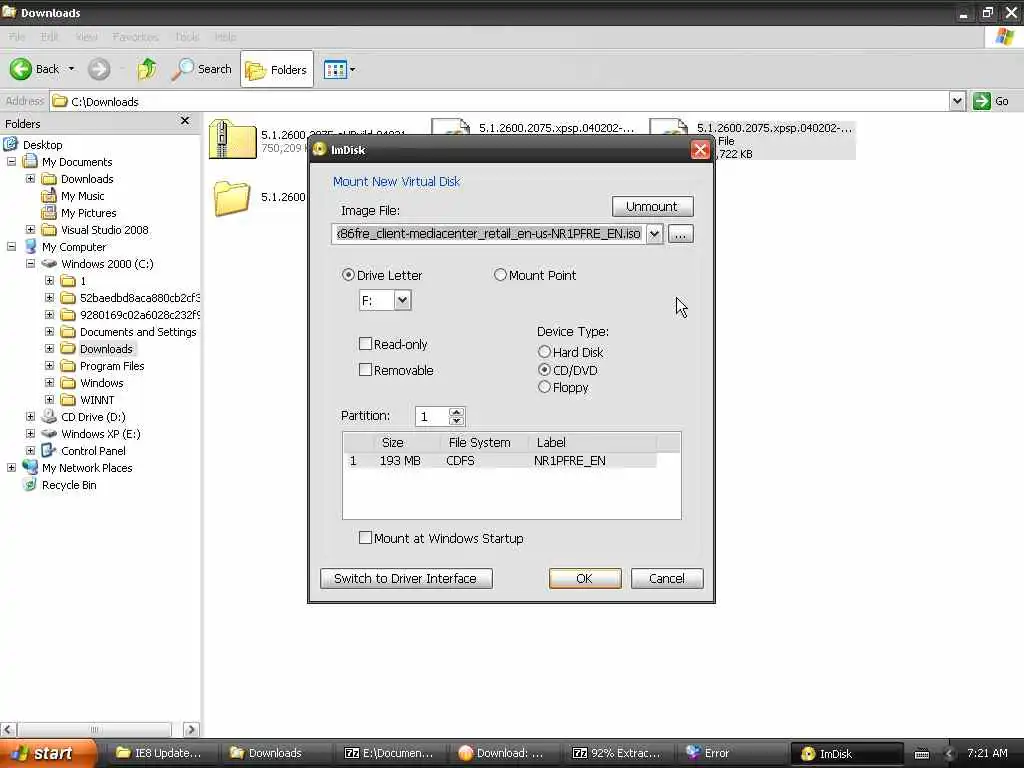Click the Image File path field

pyautogui.click(x=488, y=234)
